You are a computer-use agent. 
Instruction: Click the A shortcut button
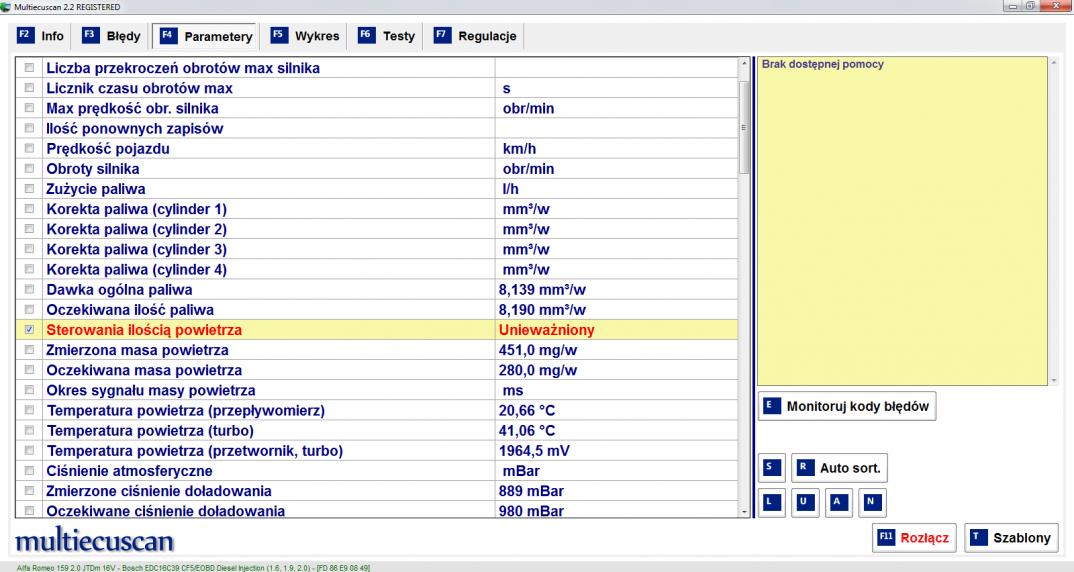838,501
